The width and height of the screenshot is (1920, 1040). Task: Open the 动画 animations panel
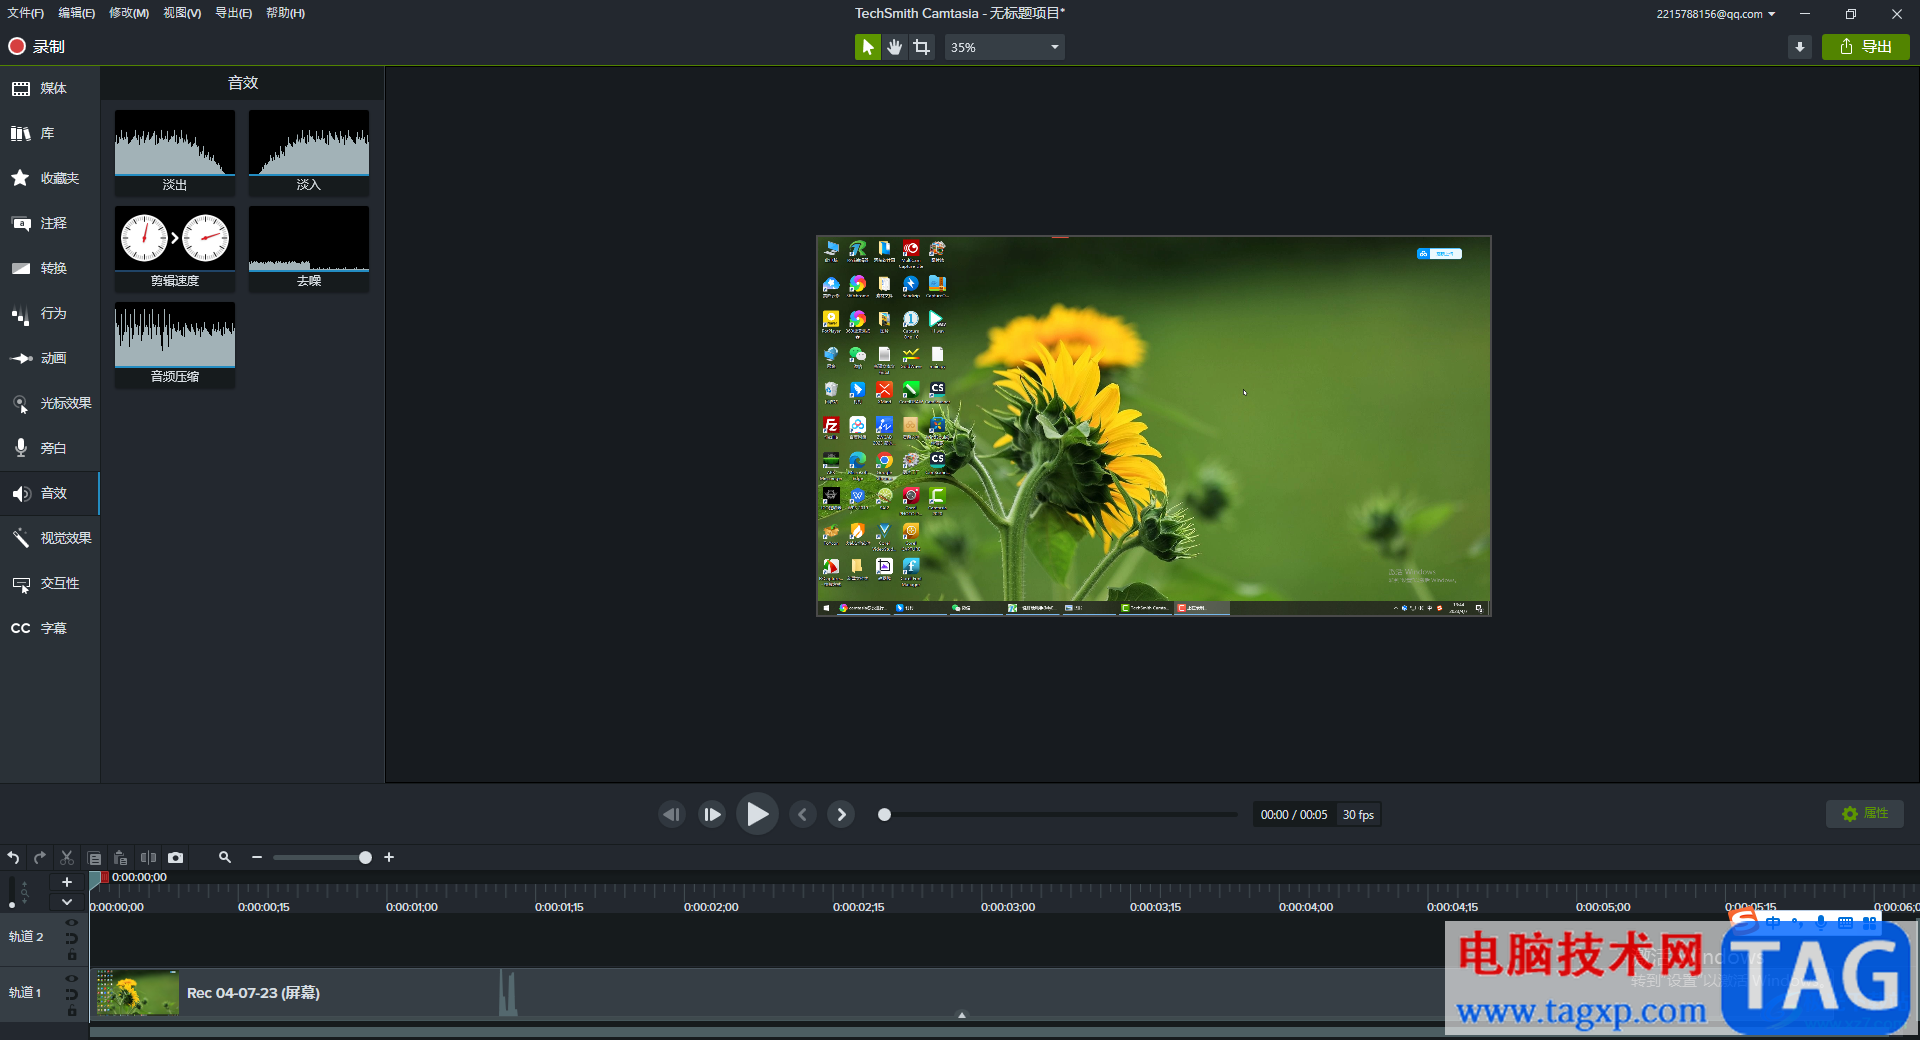pyautogui.click(x=50, y=358)
